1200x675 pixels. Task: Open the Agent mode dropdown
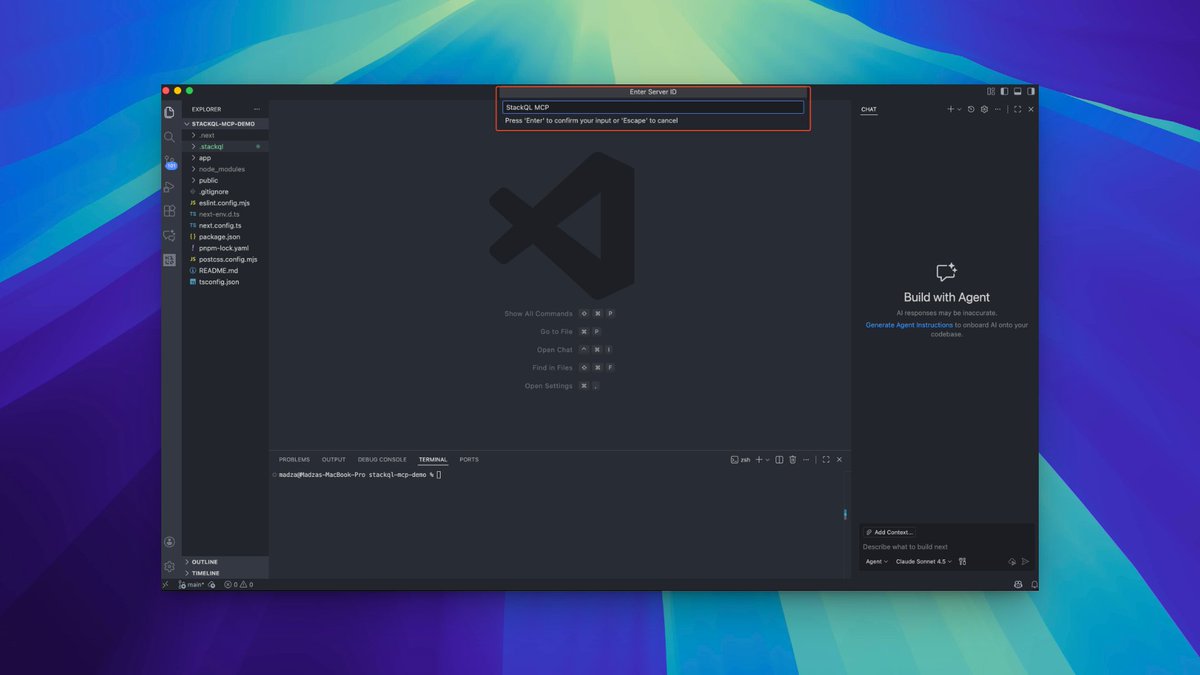(876, 562)
